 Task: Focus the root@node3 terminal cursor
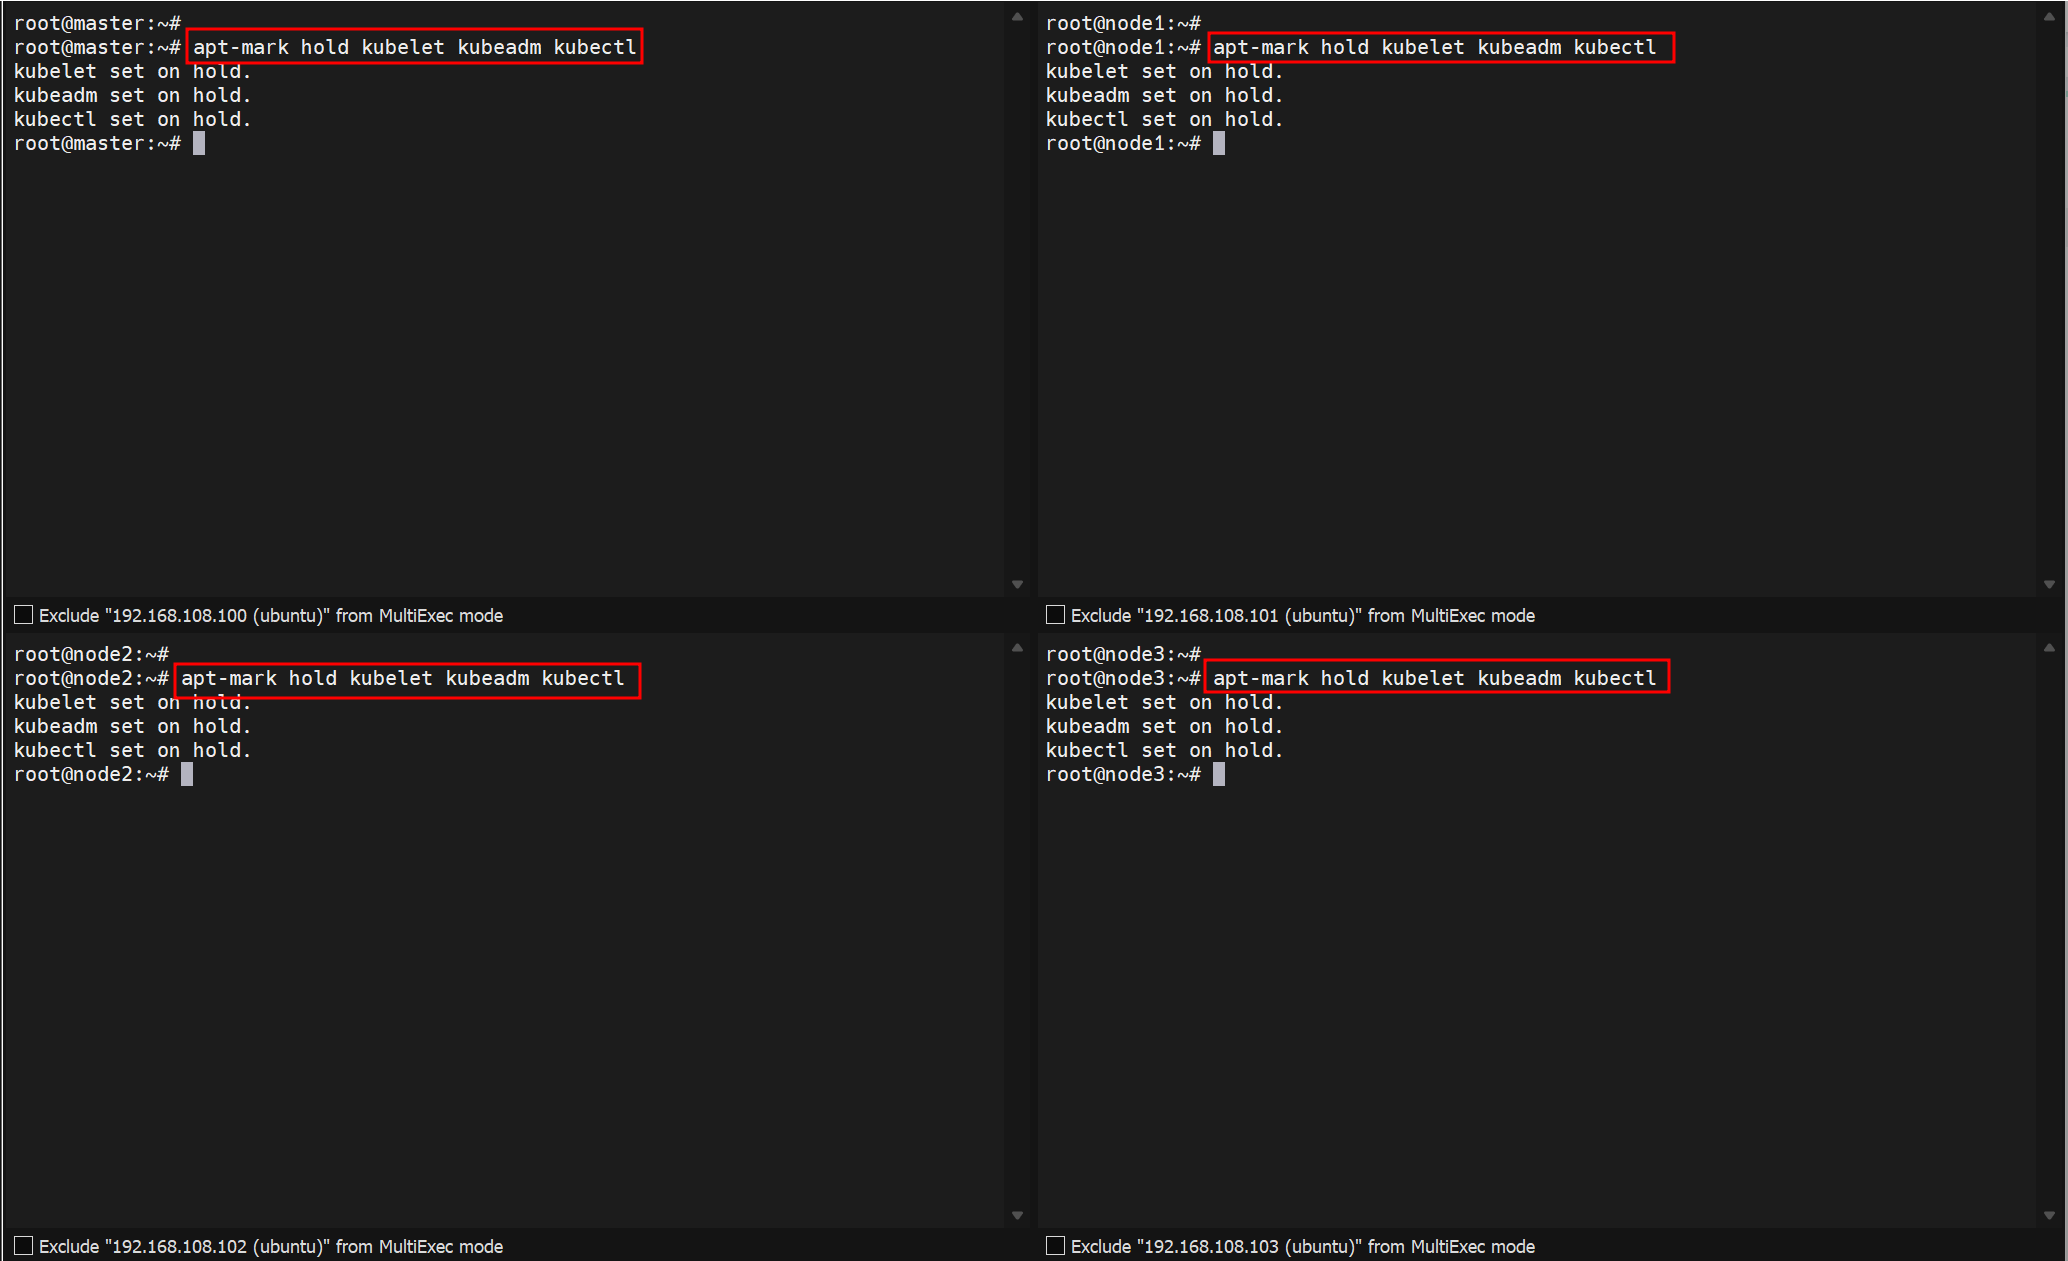click(1218, 774)
